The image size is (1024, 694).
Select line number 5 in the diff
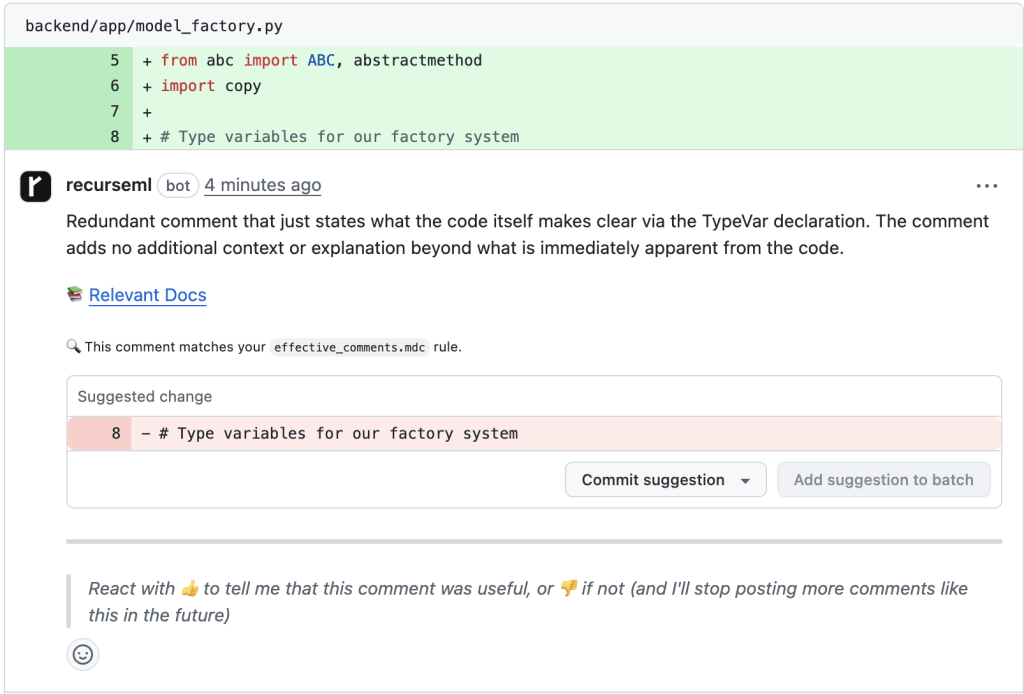click(x=114, y=61)
